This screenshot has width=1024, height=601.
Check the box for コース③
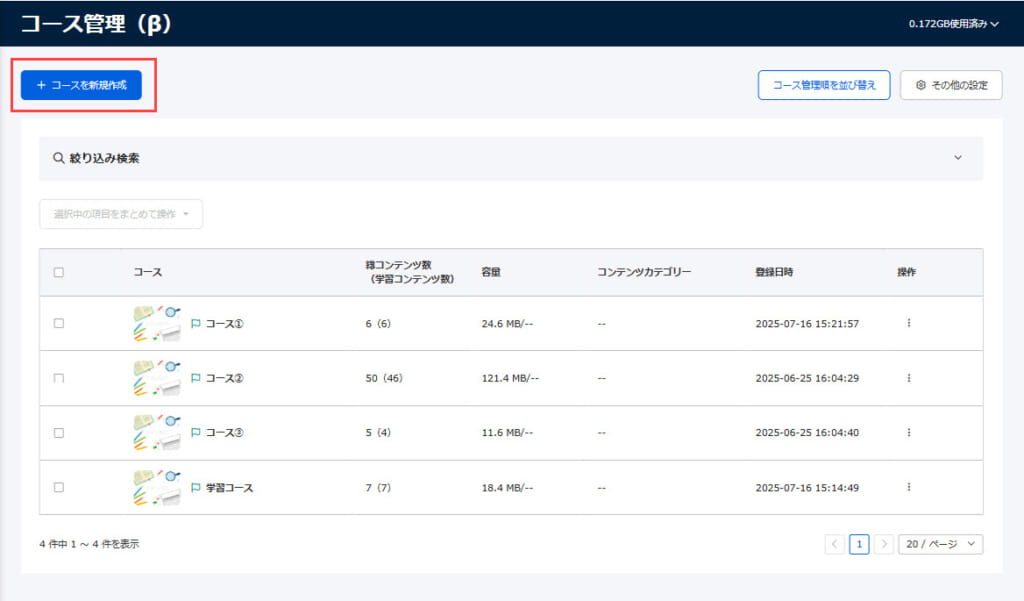(x=59, y=433)
